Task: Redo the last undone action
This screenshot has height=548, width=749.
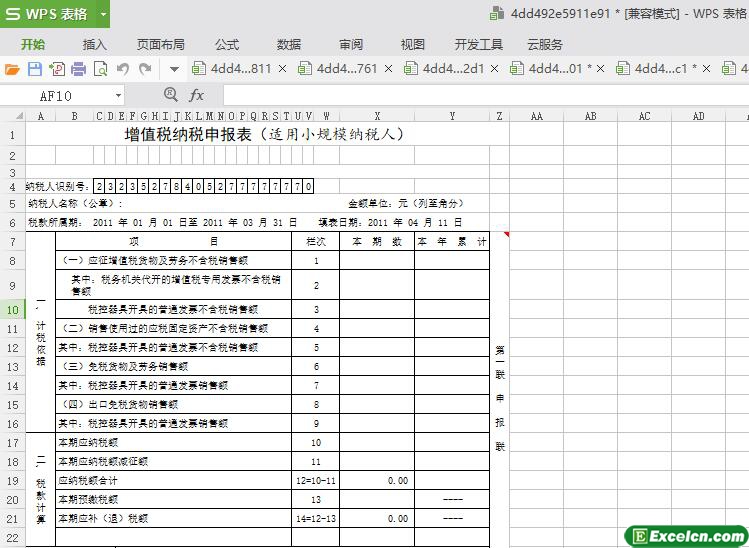Action: tap(145, 69)
